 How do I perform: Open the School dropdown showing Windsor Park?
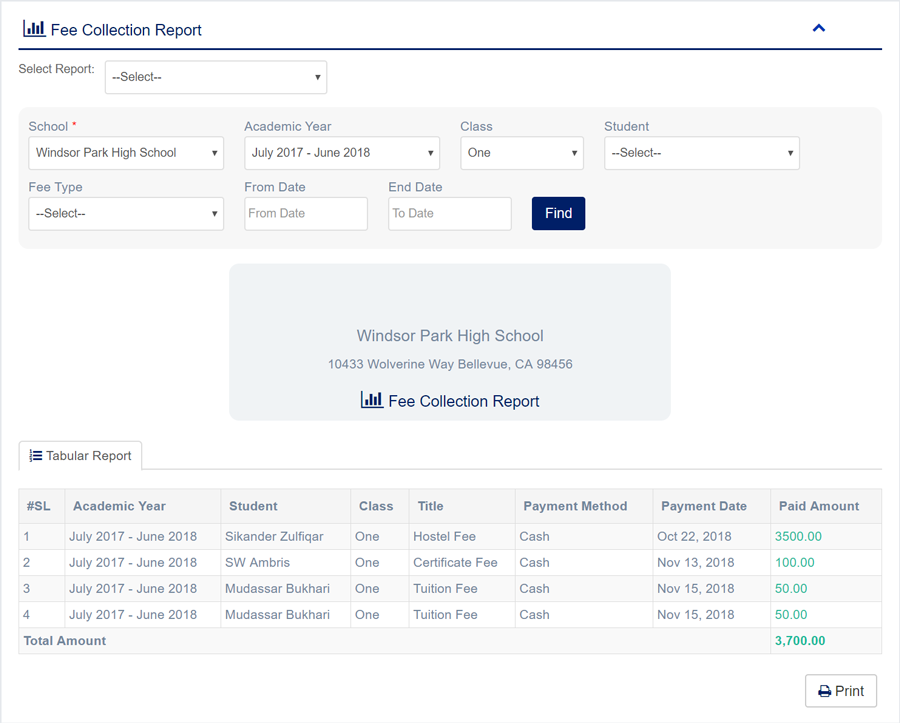[126, 153]
